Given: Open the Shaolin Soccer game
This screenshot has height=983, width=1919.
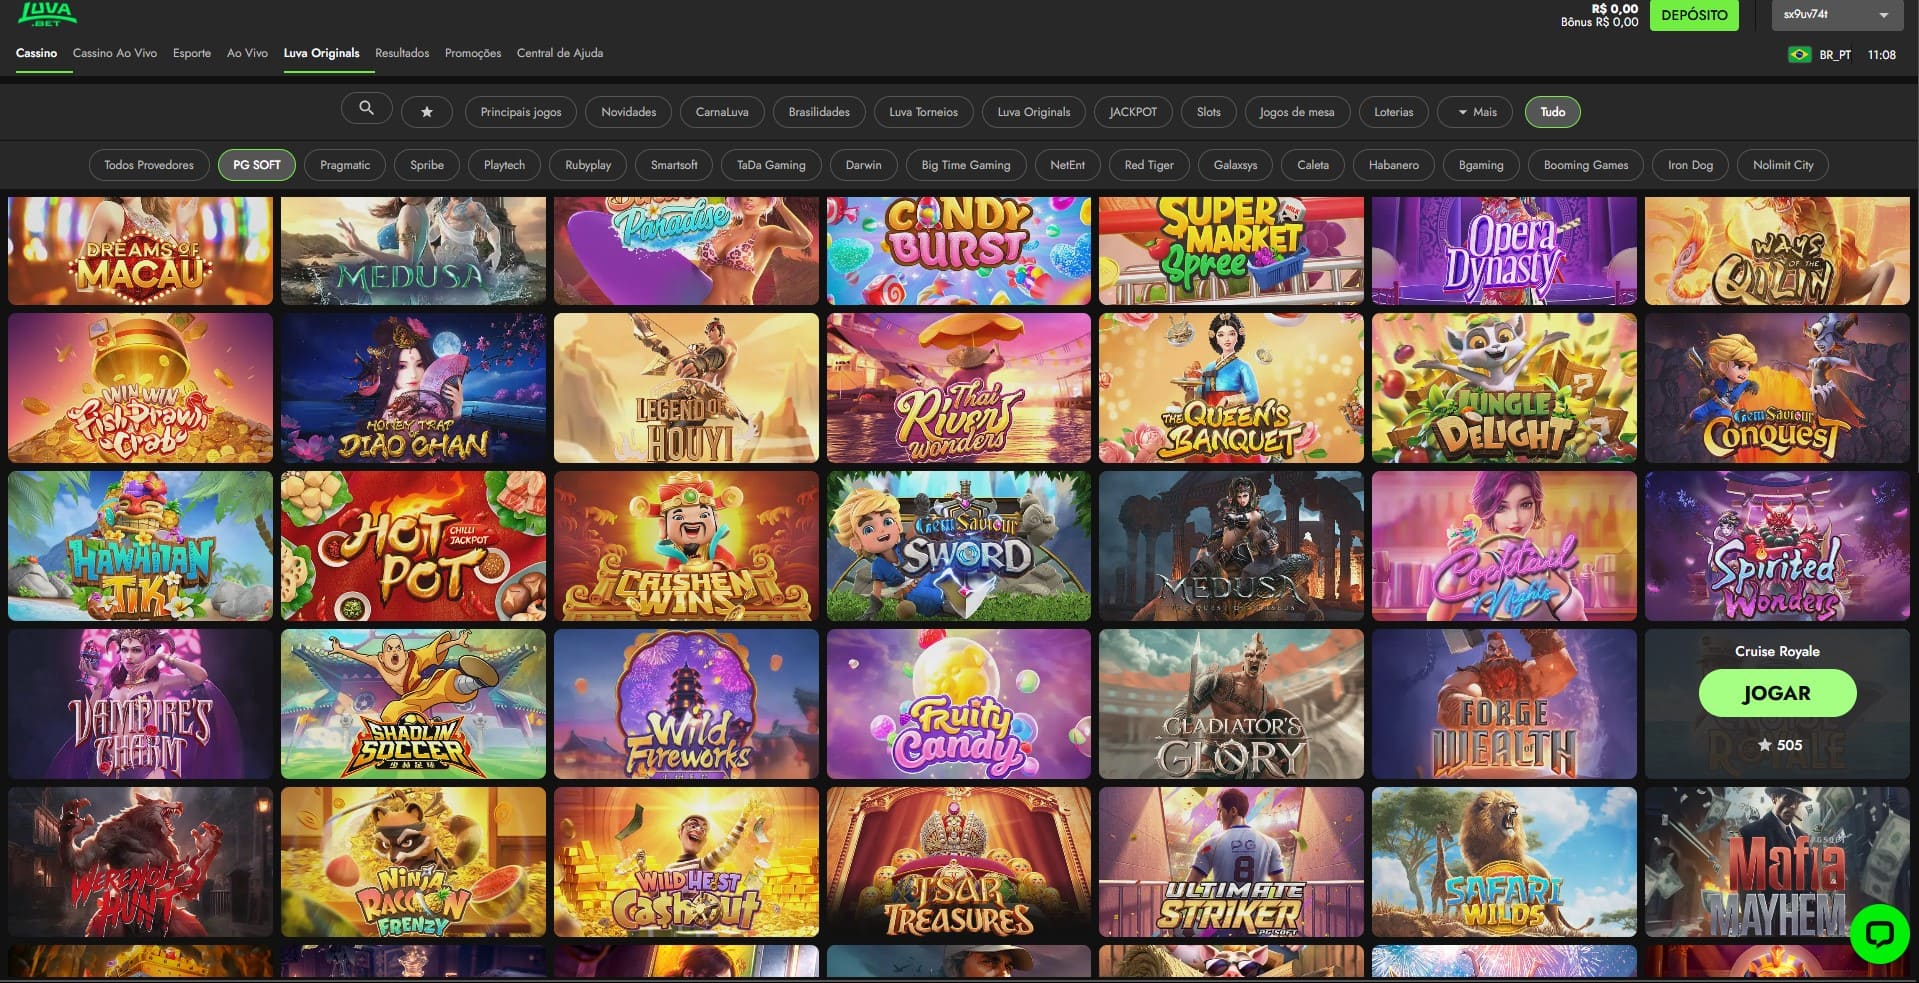Looking at the screenshot, I should pyautogui.click(x=413, y=704).
